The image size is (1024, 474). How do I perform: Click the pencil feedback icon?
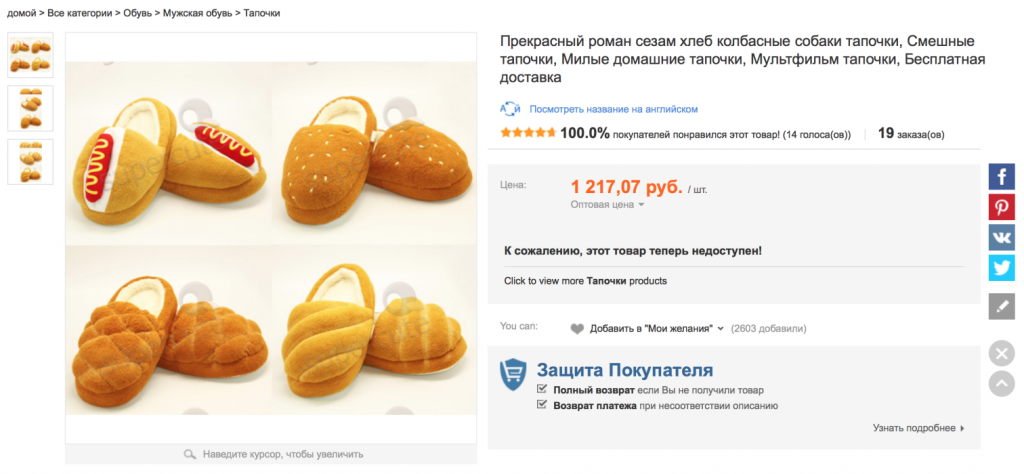(1001, 306)
